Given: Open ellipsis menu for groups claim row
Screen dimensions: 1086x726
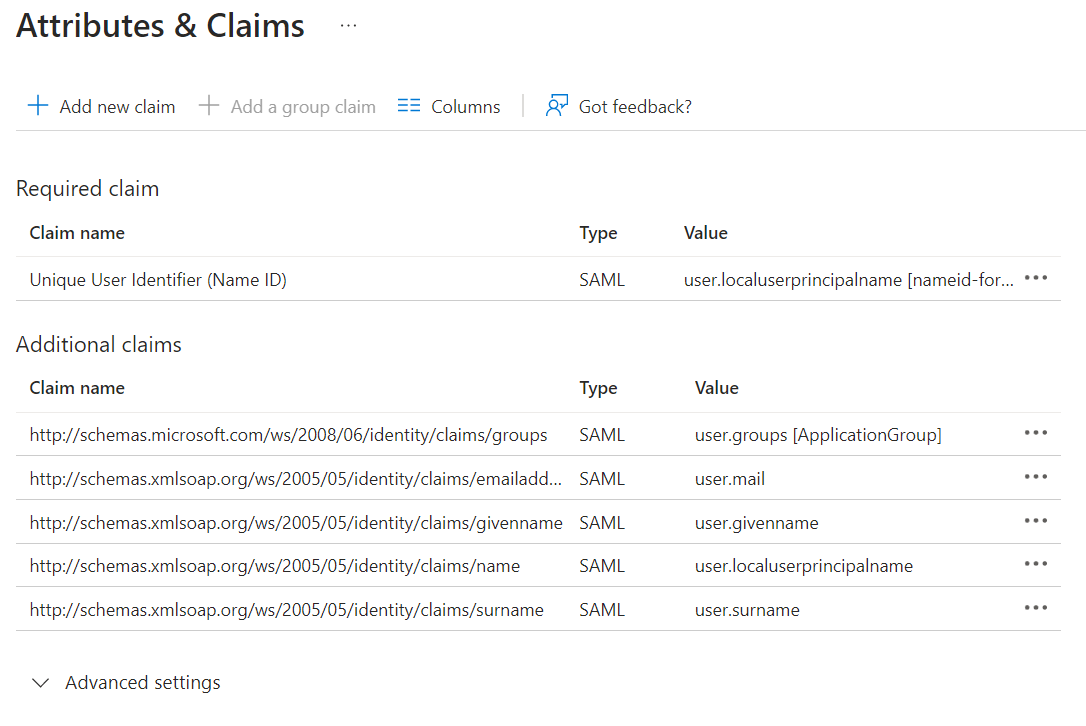Looking at the screenshot, I should pyautogui.click(x=1036, y=433).
